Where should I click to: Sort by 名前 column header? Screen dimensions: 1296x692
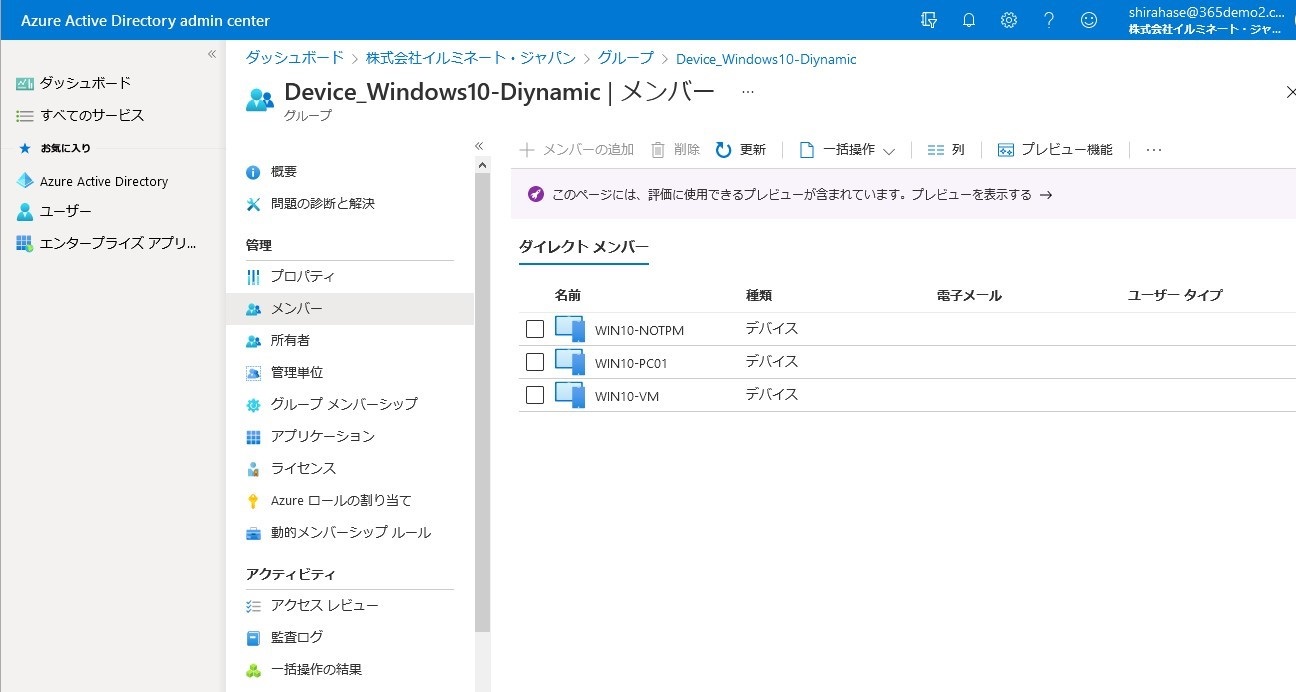pyautogui.click(x=567, y=295)
